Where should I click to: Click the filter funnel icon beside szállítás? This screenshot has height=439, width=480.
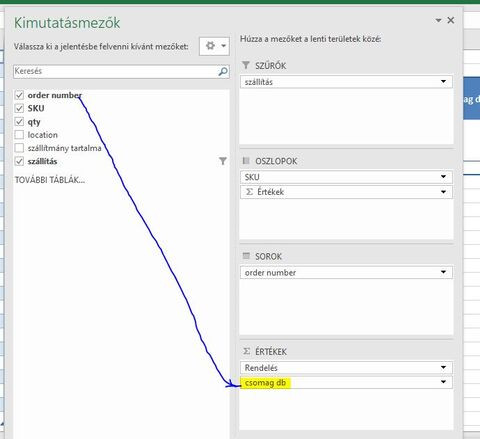[x=223, y=161]
